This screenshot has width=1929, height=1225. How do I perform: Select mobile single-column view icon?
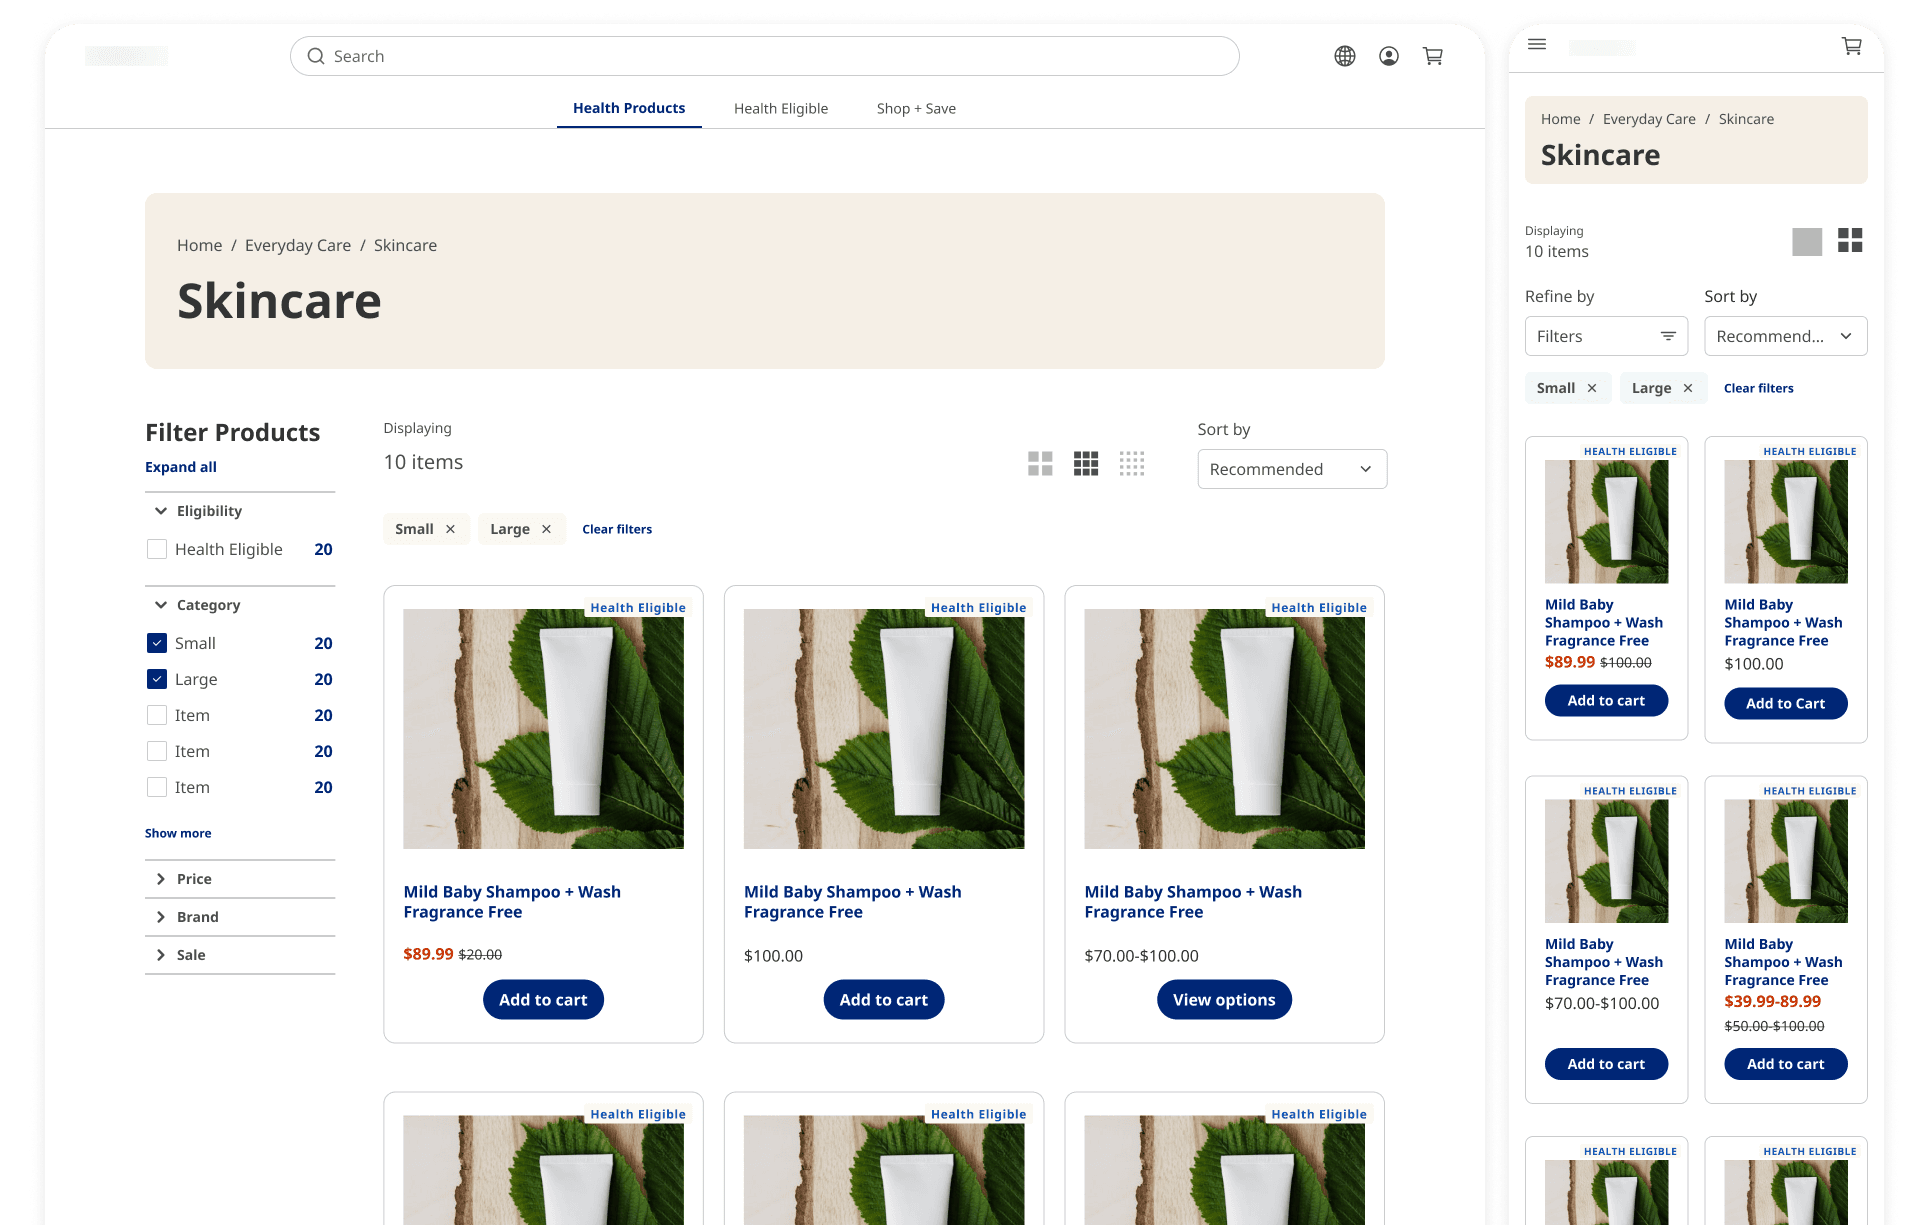[1806, 241]
